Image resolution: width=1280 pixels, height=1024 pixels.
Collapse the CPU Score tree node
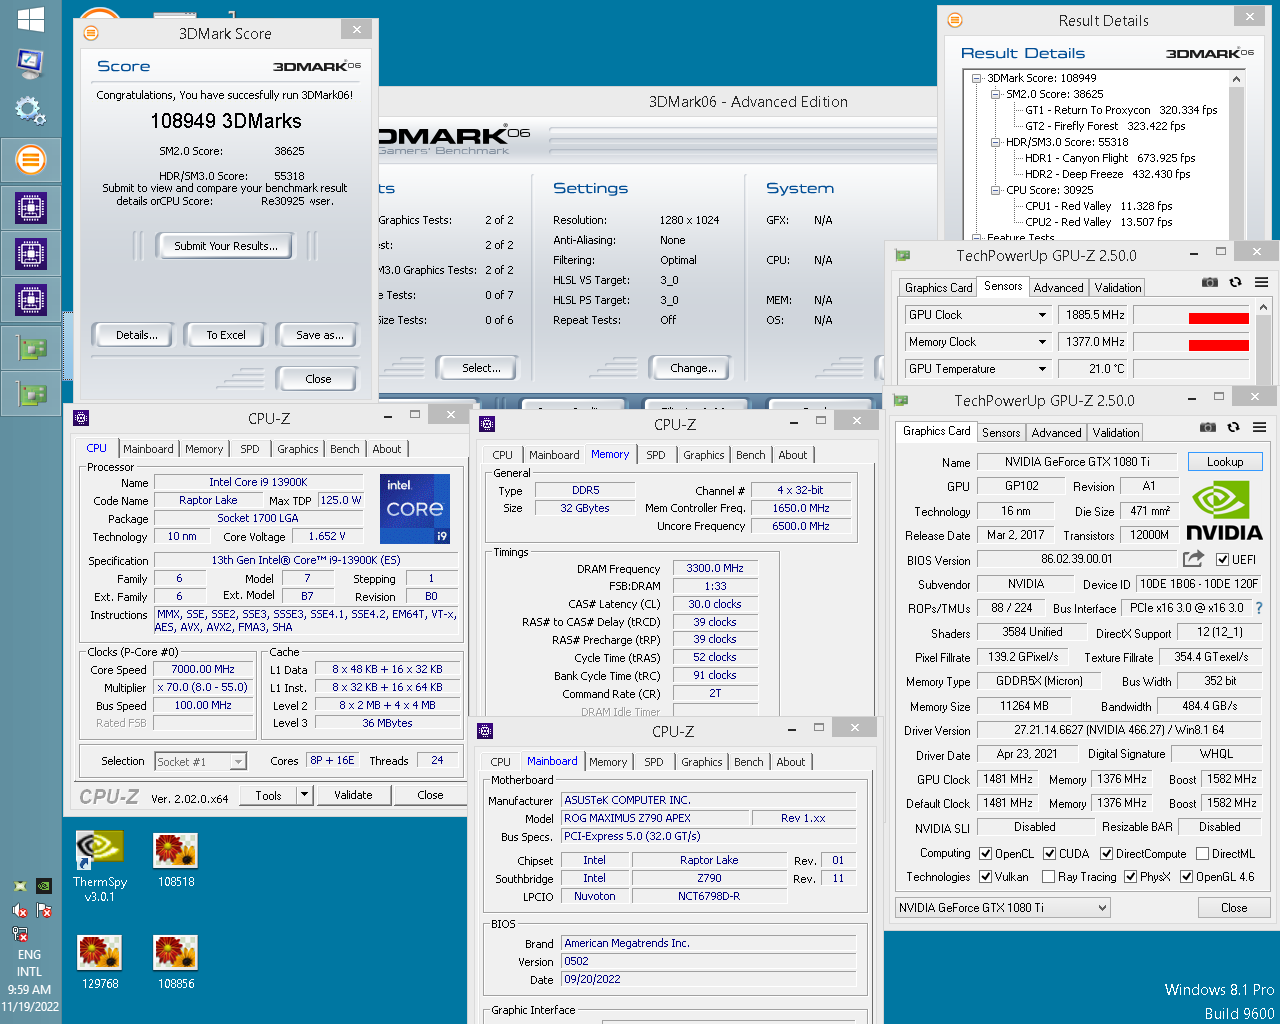click(996, 190)
